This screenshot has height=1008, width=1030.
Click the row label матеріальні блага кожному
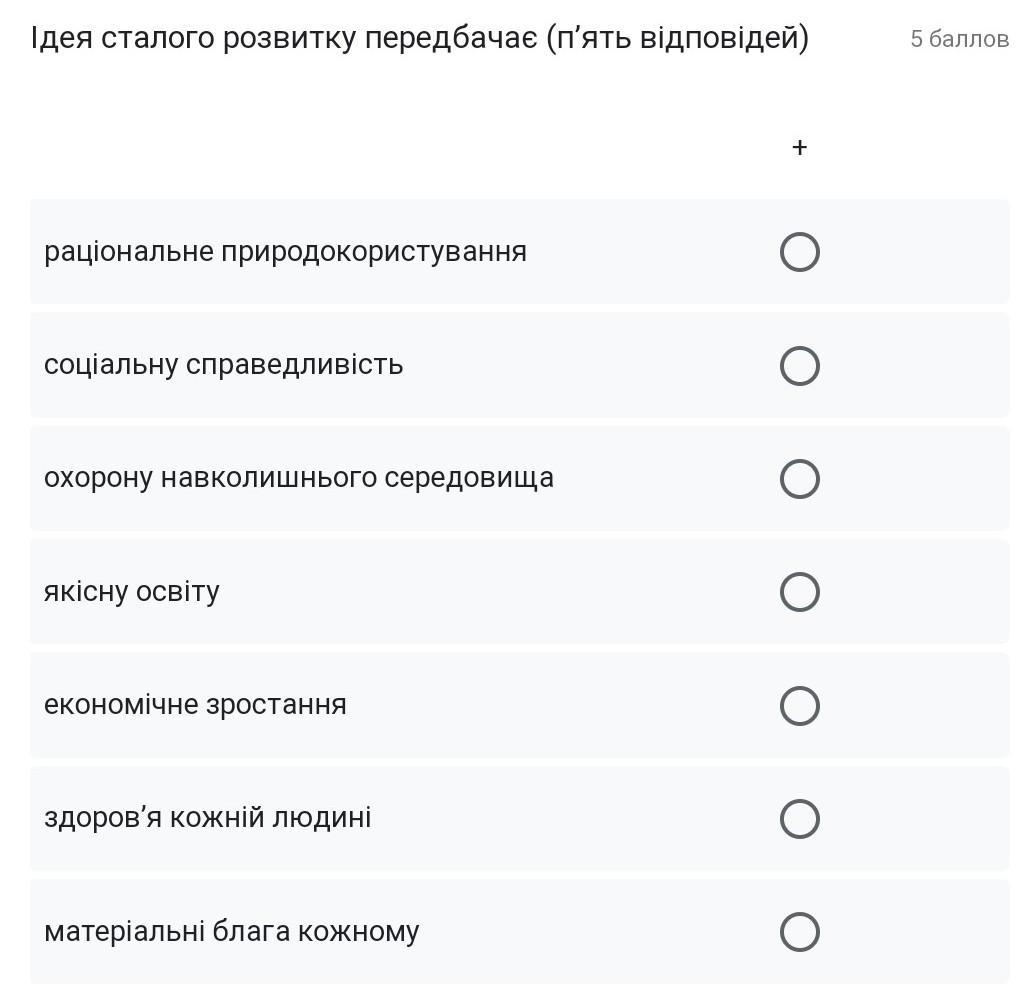[231, 932]
